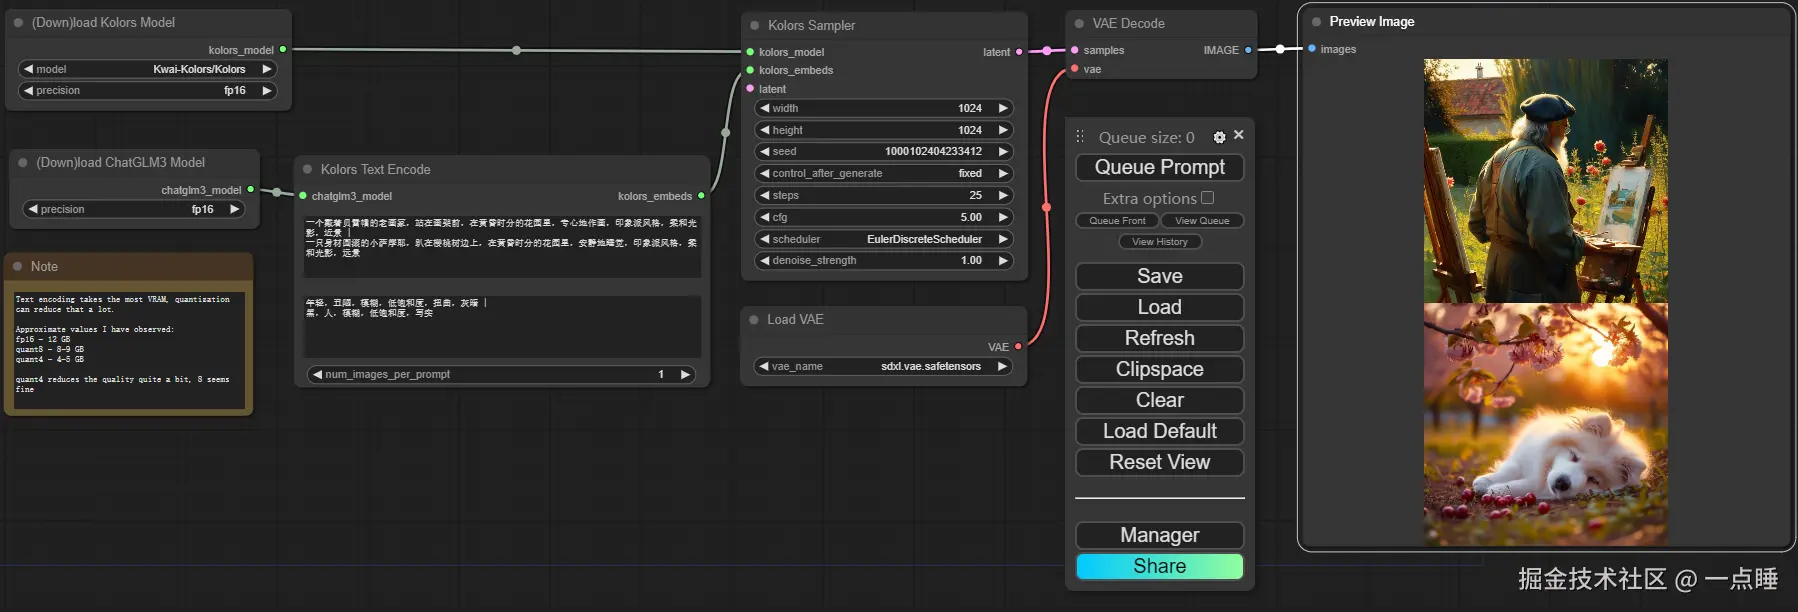Click latent input connector on Kolors Sampler
The image size is (1798, 612).
pos(750,89)
